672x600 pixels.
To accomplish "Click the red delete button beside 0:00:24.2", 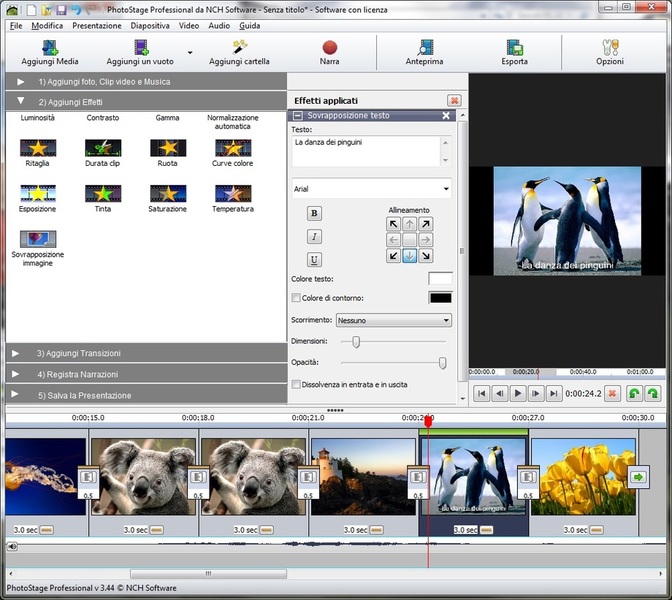I will [612, 393].
